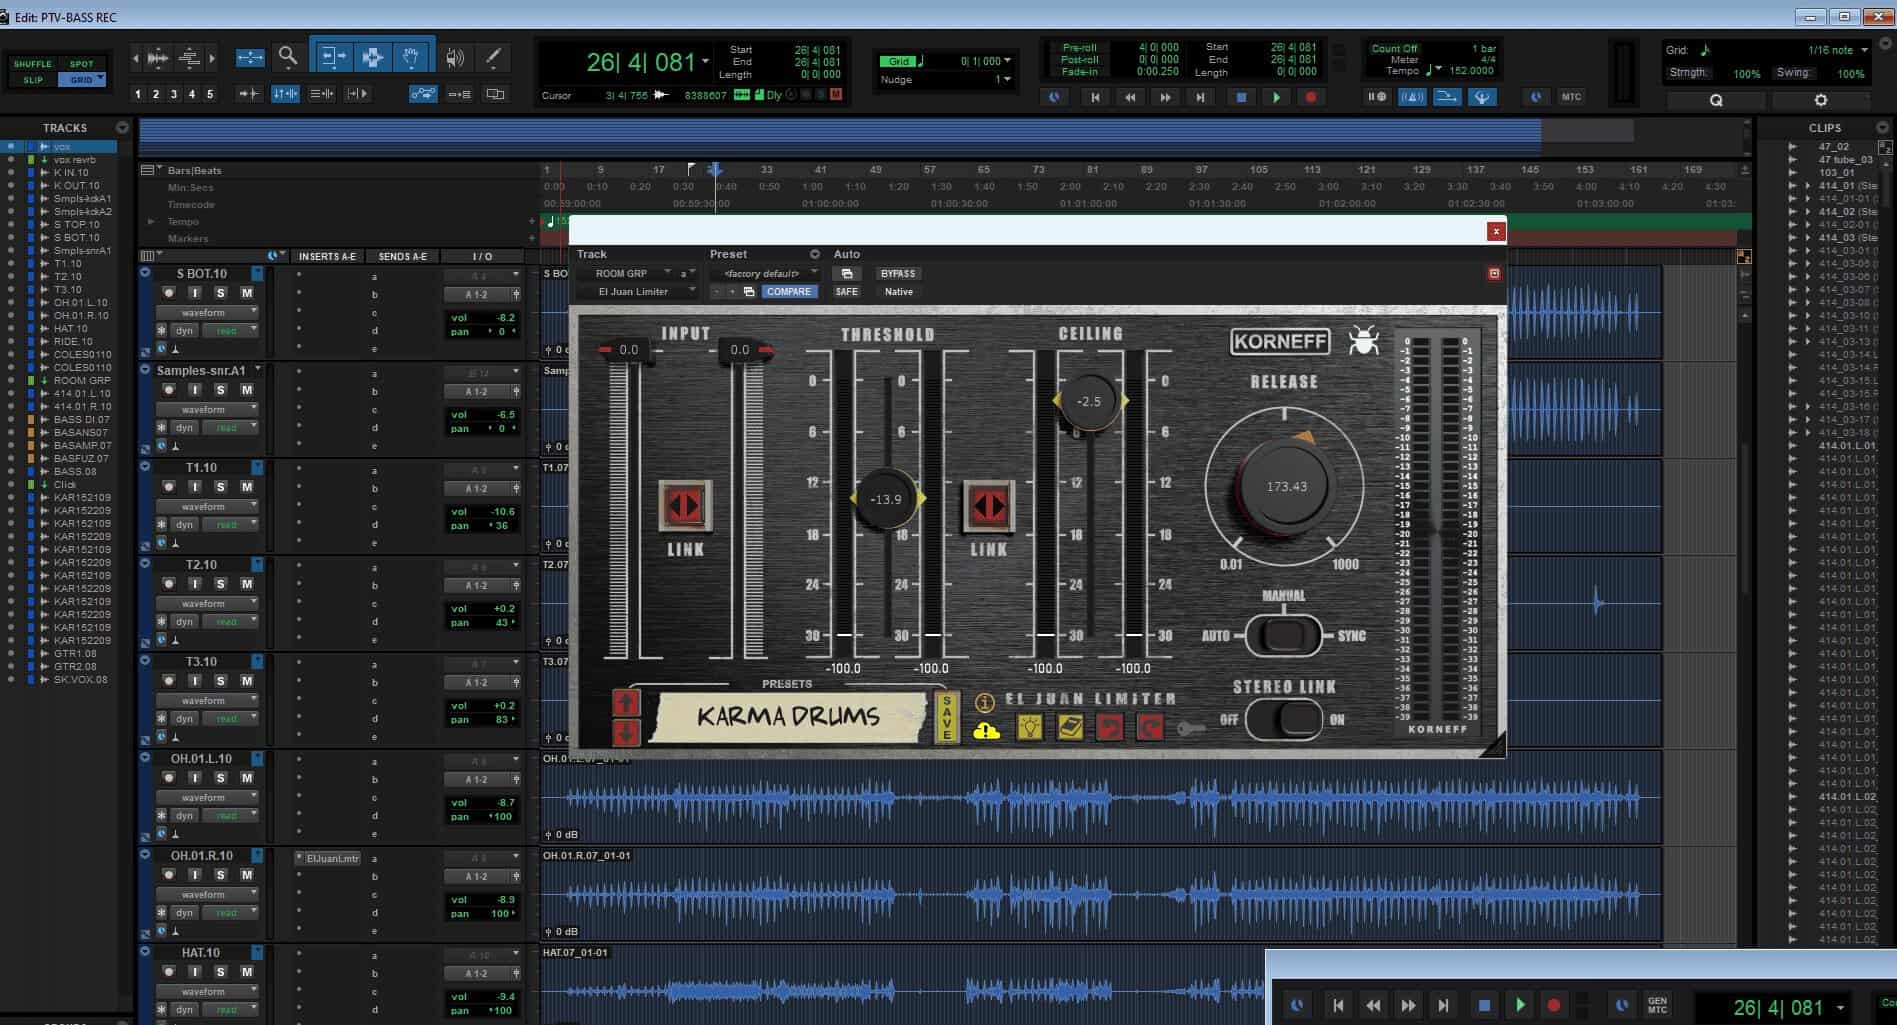Adjust the Ceiling slider knob at -2.5

[1089, 401]
